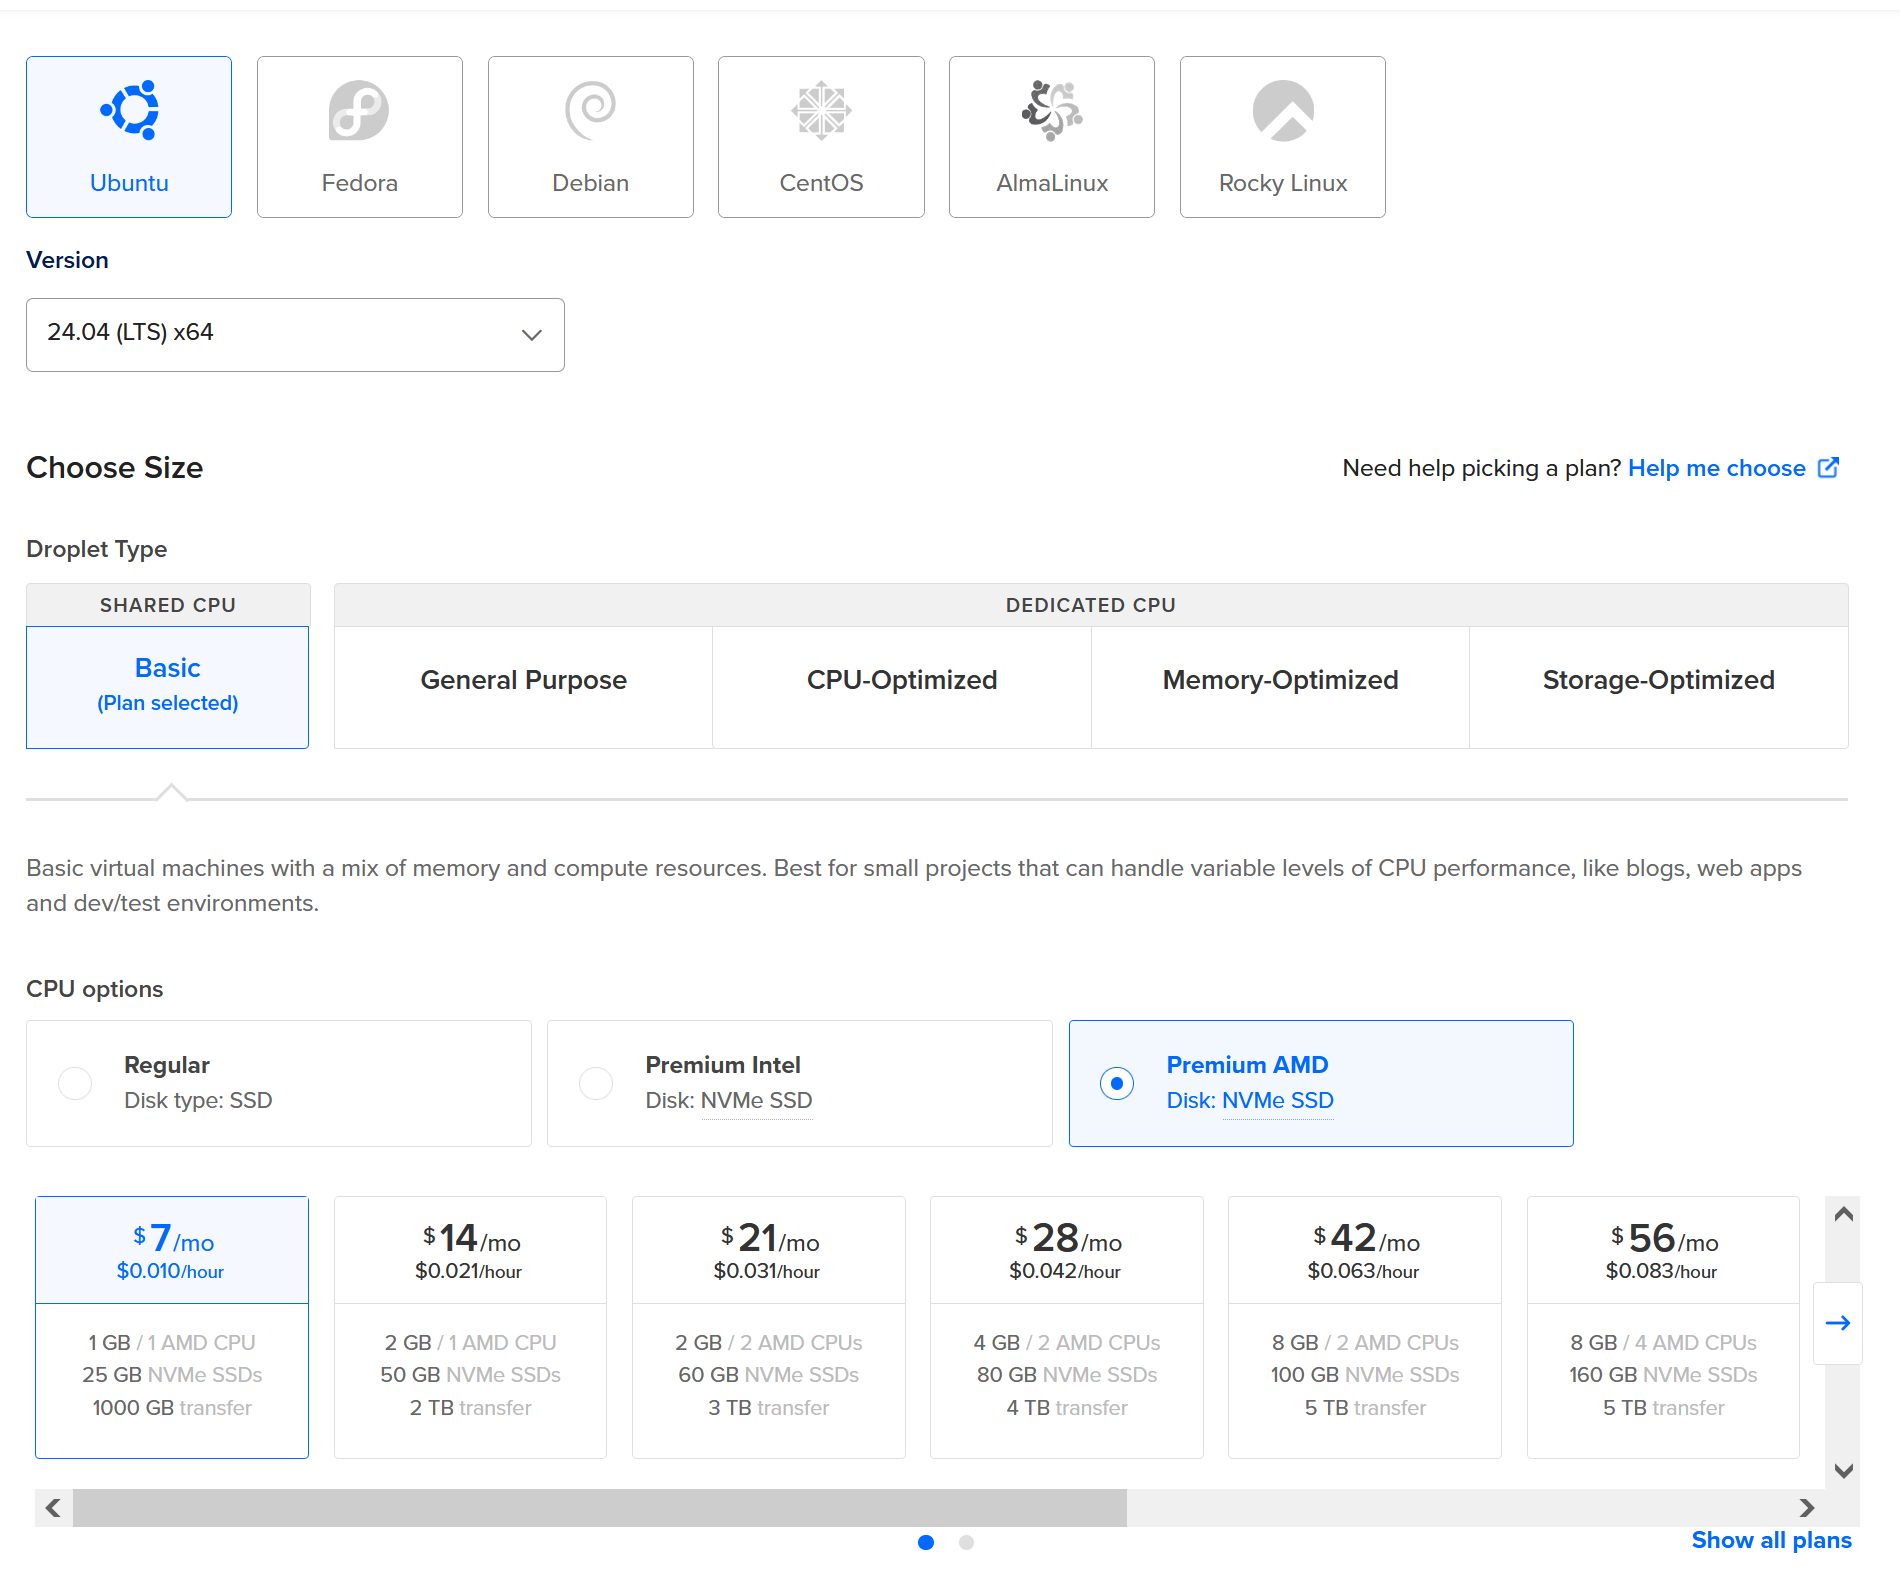The width and height of the screenshot is (1900, 1574).
Task: Click the SHARED CPU header
Action: (168, 605)
